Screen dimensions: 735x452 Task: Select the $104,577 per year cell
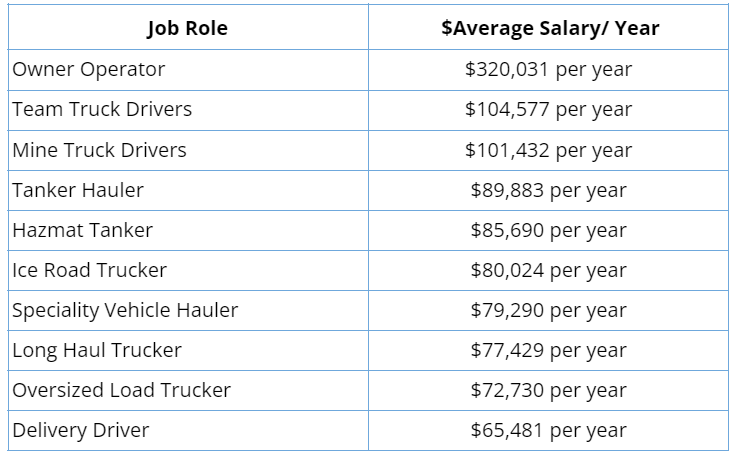click(x=549, y=110)
